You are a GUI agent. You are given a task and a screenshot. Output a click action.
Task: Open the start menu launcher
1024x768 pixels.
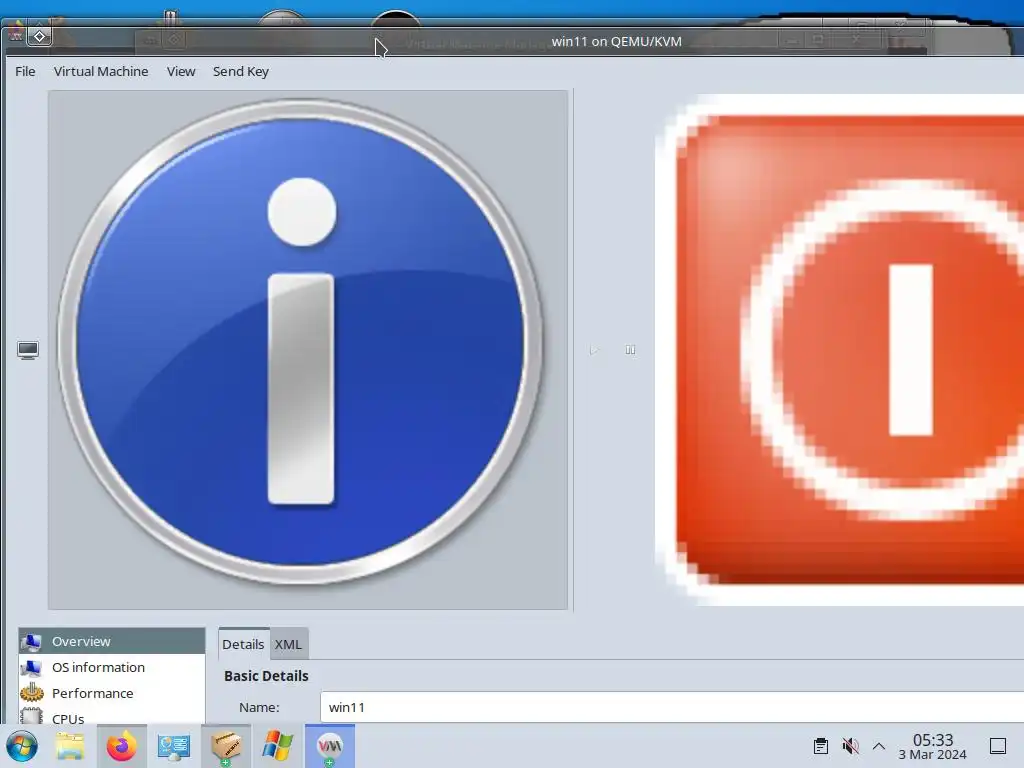pyautogui.click(x=22, y=746)
